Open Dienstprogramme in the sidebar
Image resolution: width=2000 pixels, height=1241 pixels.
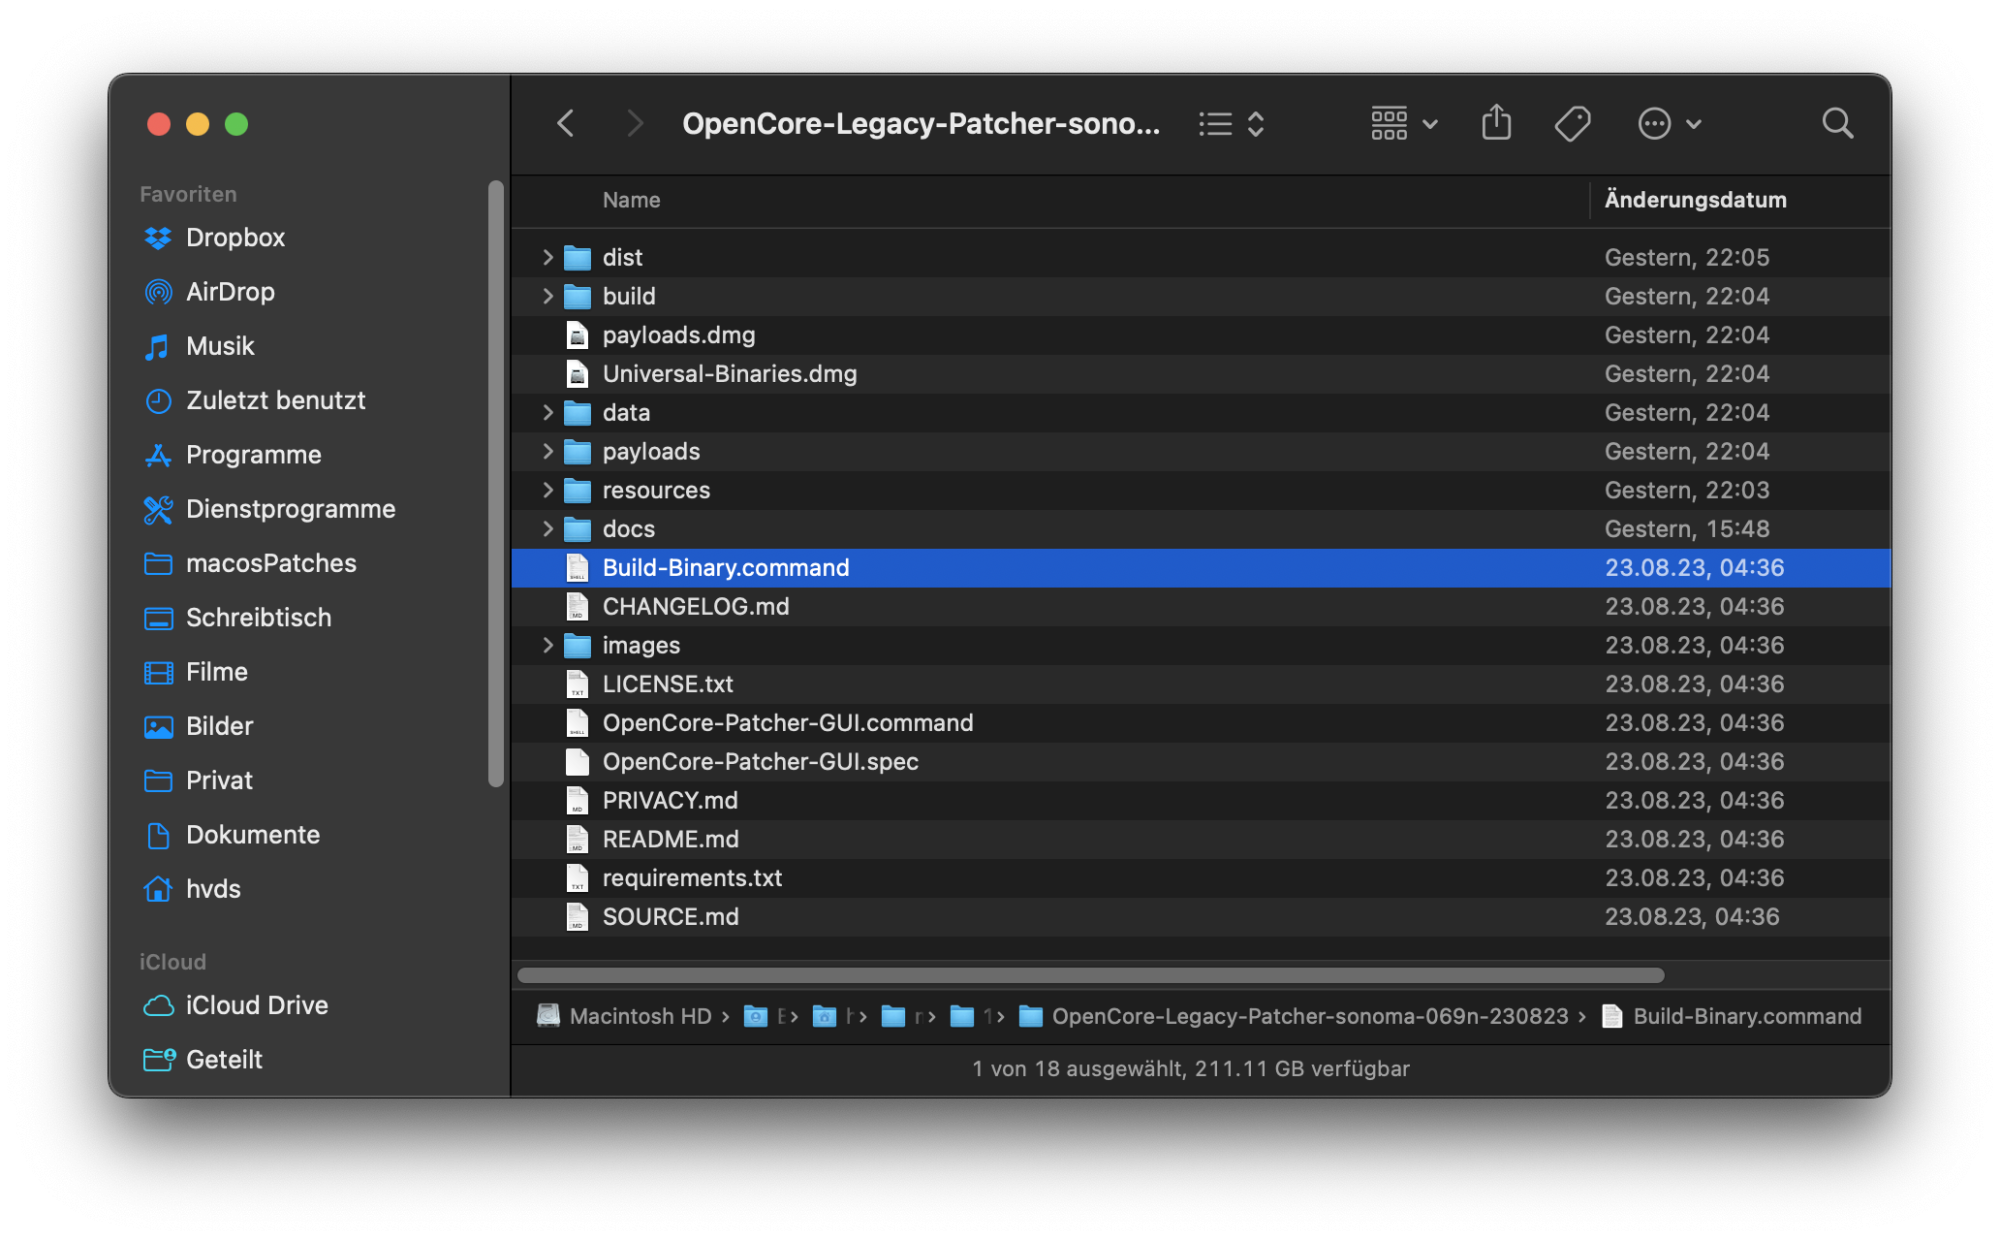pos(290,509)
